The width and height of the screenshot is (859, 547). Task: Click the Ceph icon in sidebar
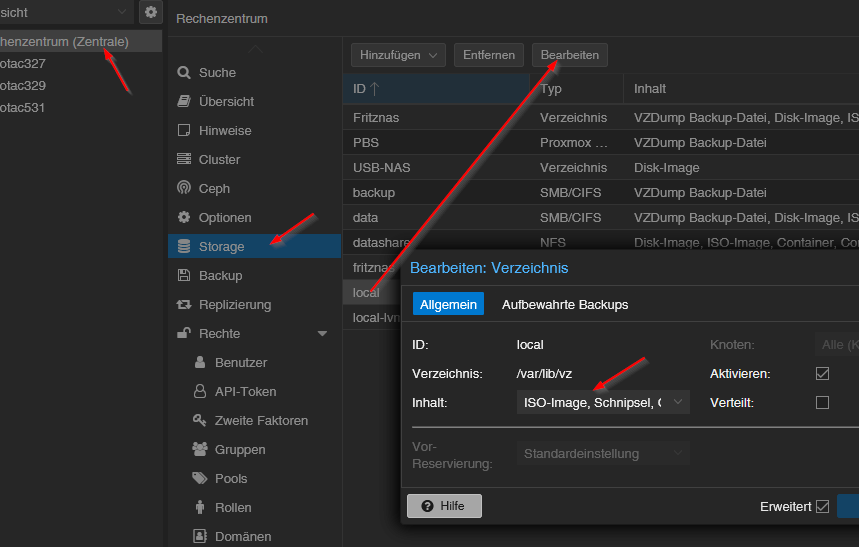(x=183, y=189)
